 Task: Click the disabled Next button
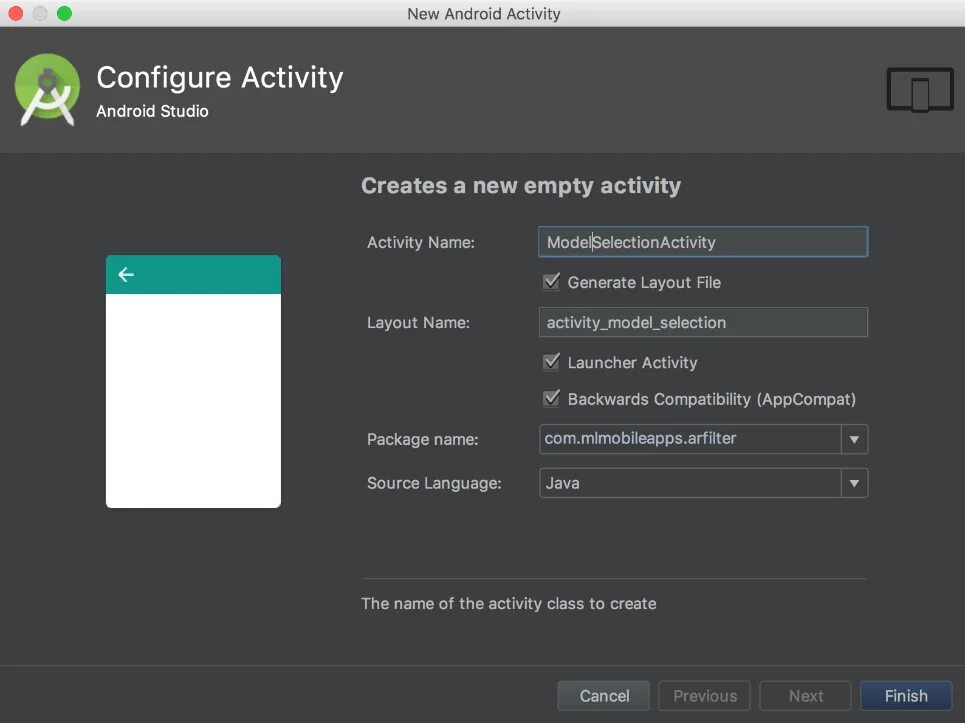pos(806,696)
